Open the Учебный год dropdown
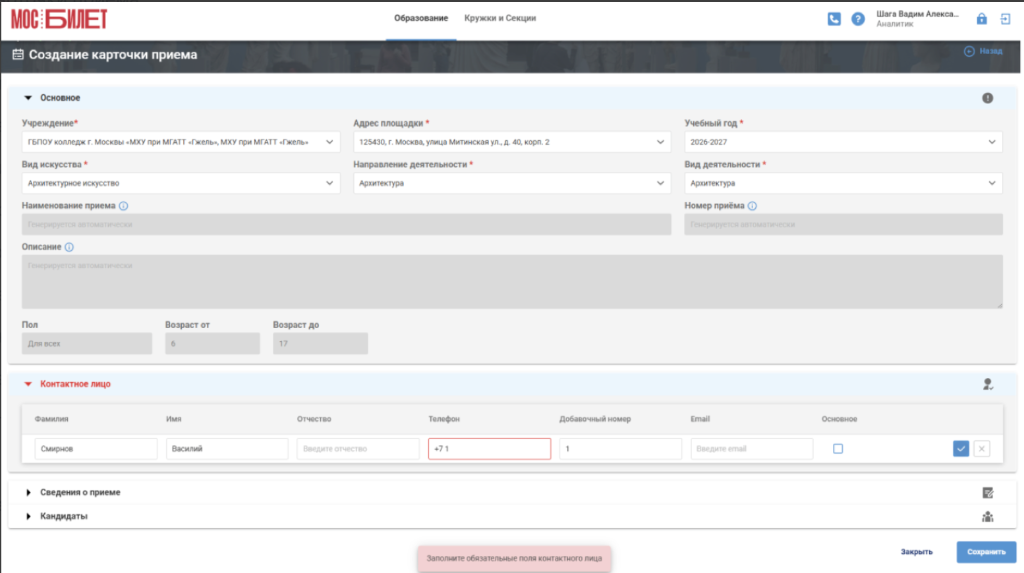This screenshot has width=1024, height=573. click(843, 142)
